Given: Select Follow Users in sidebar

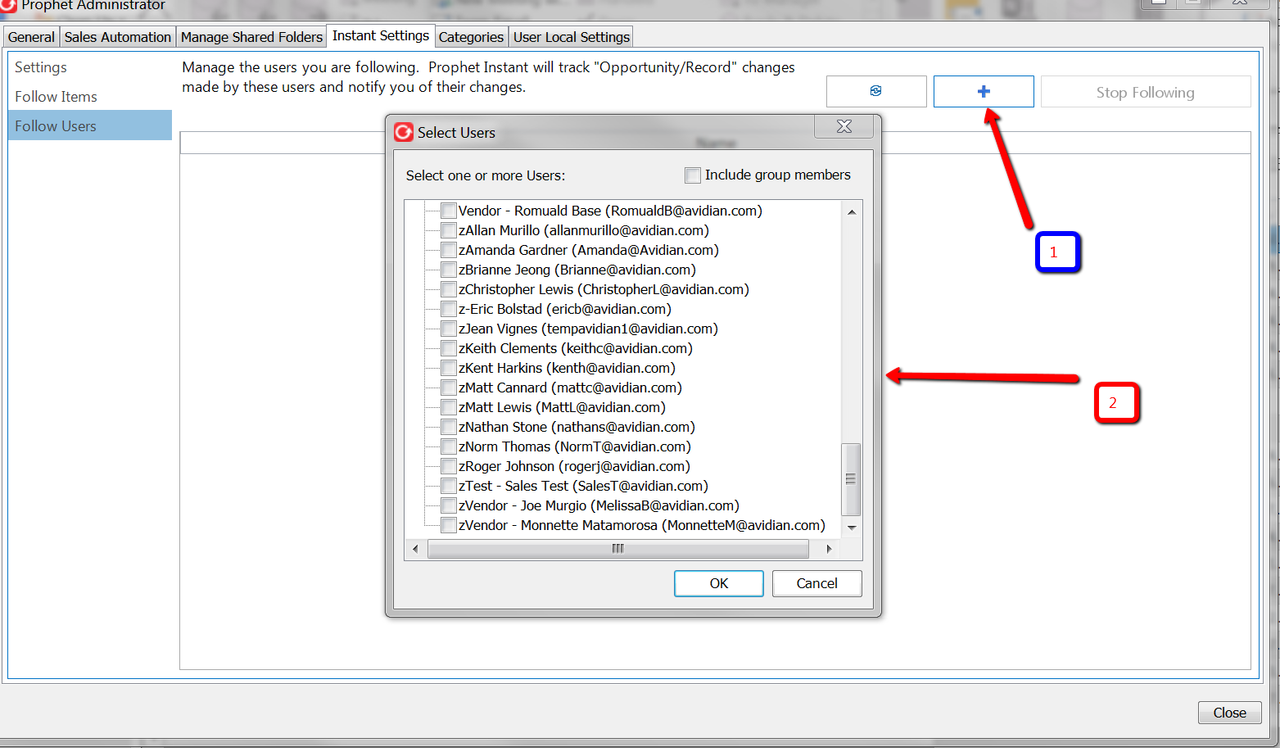Looking at the screenshot, I should coord(90,126).
